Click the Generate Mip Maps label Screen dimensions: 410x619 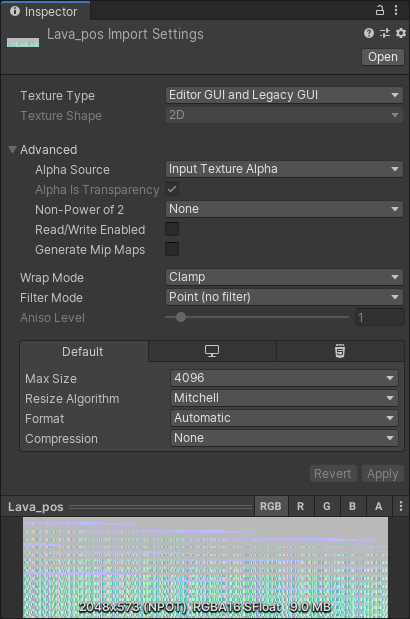point(90,250)
